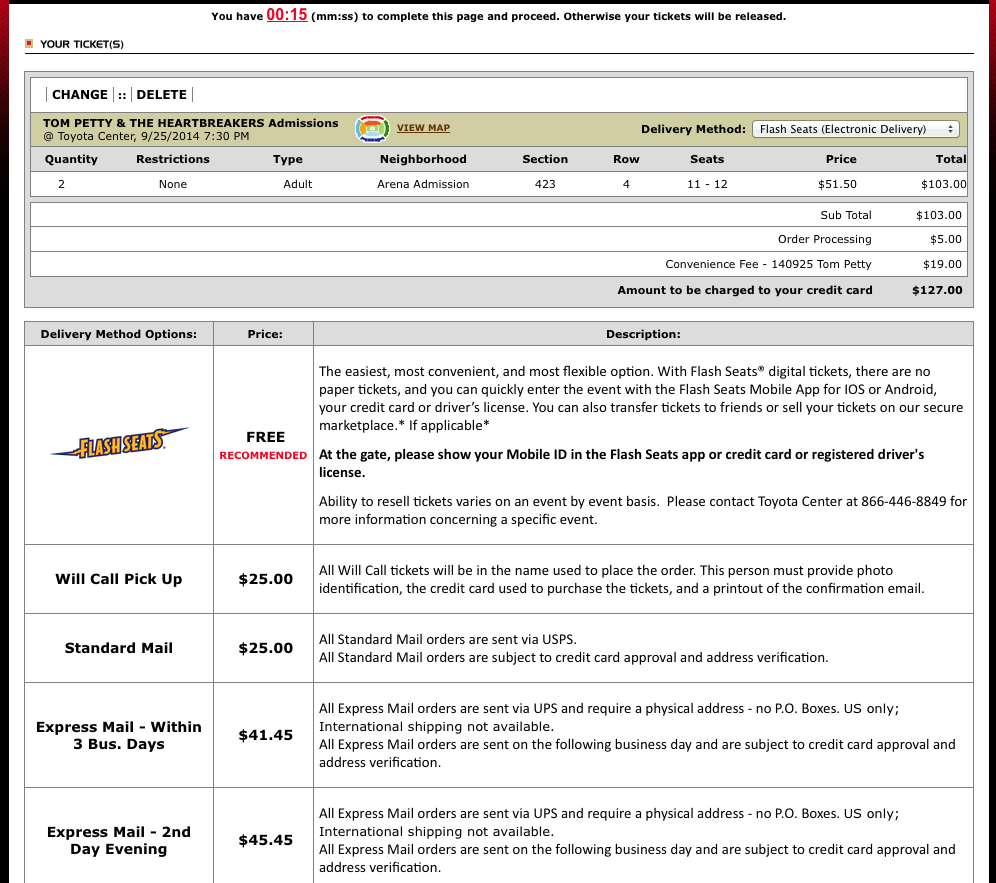Click the Delivery Method Options column header
The height and width of the screenshot is (883, 996).
click(119, 334)
